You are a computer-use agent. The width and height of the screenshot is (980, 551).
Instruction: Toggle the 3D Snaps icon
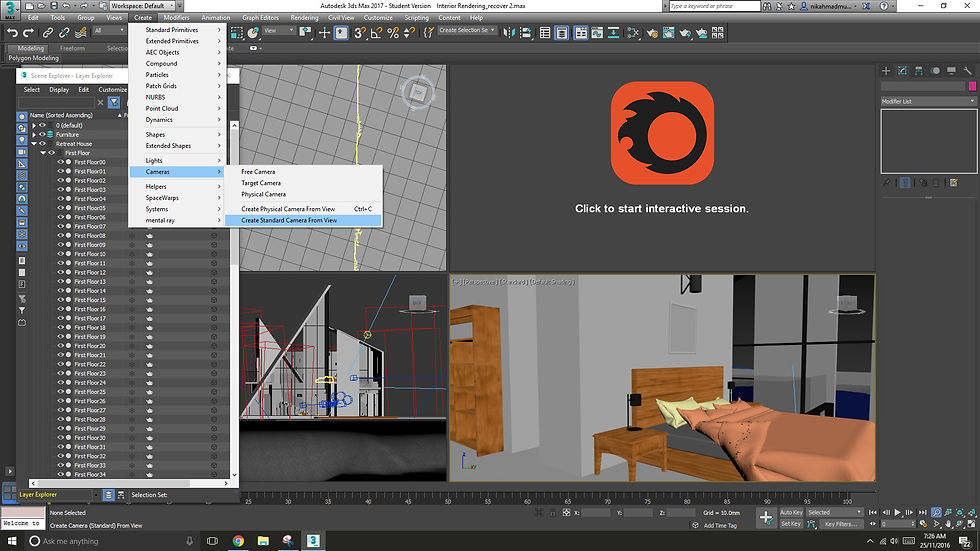359,32
